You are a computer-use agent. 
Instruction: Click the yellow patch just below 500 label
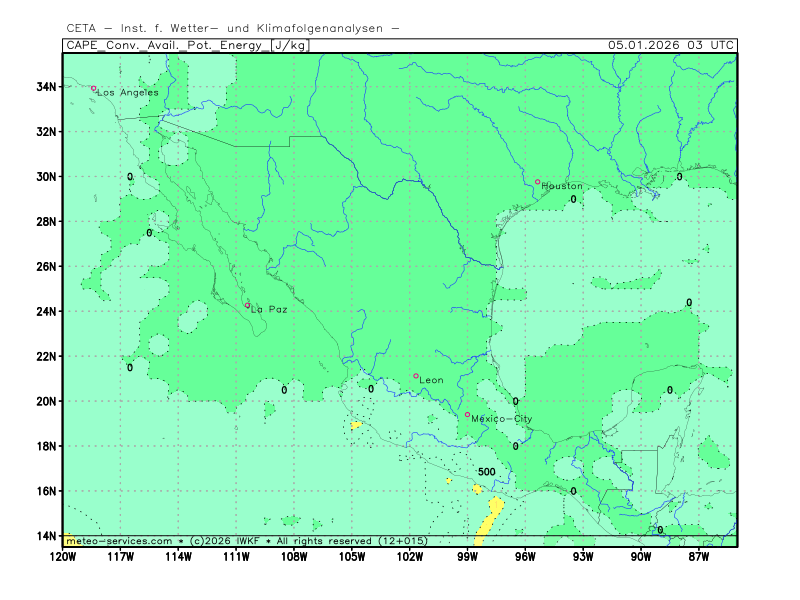[x=478, y=489]
